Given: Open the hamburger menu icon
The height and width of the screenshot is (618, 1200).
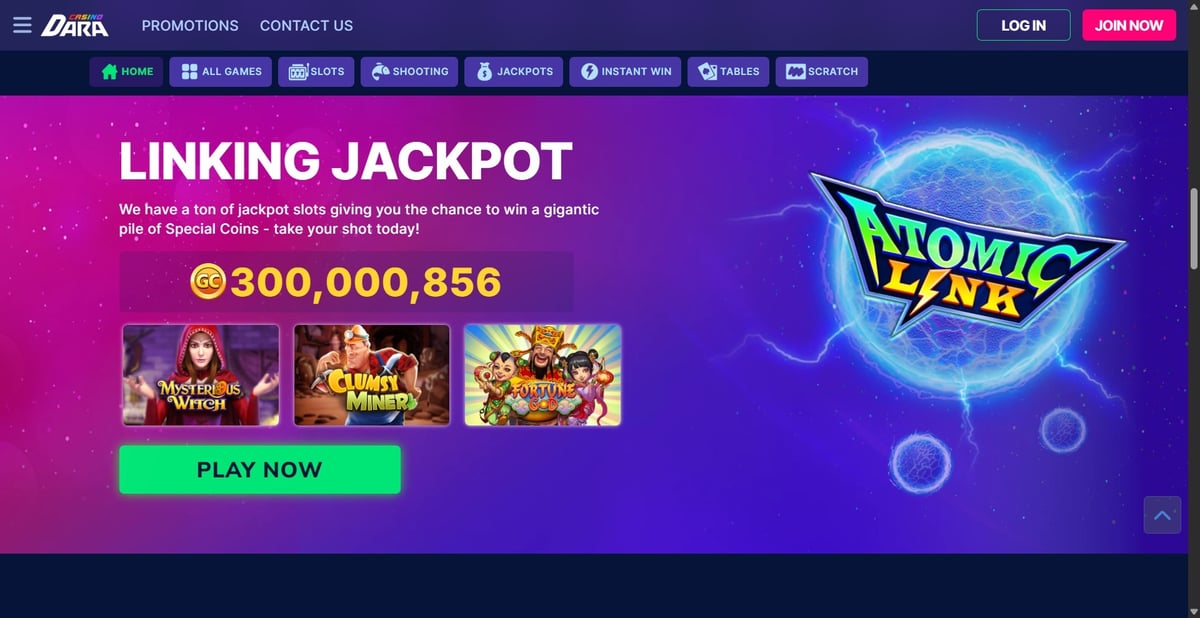Looking at the screenshot, I should [x=22, y=25].
